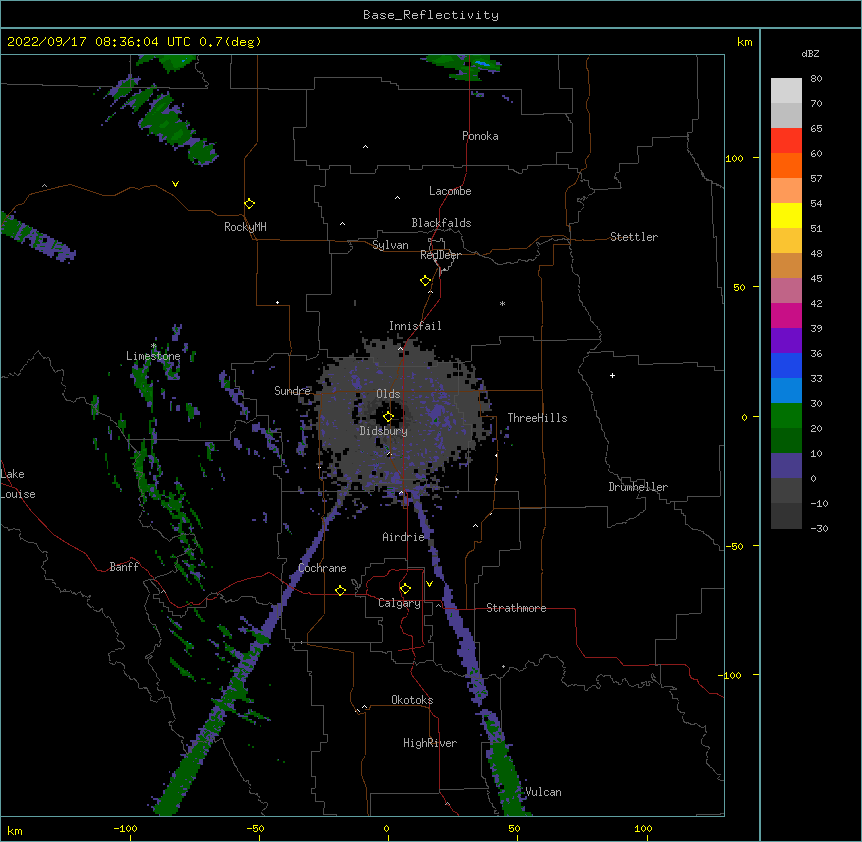Click the -100 tick label on bottom axis
Screen dimensions: 862x842
coord(126,828)
